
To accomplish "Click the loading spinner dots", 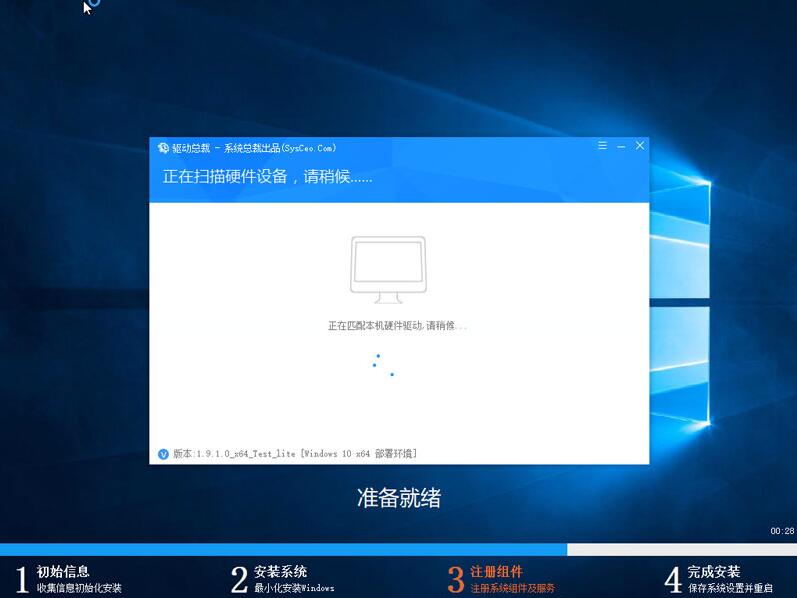I will click(383, 365).
